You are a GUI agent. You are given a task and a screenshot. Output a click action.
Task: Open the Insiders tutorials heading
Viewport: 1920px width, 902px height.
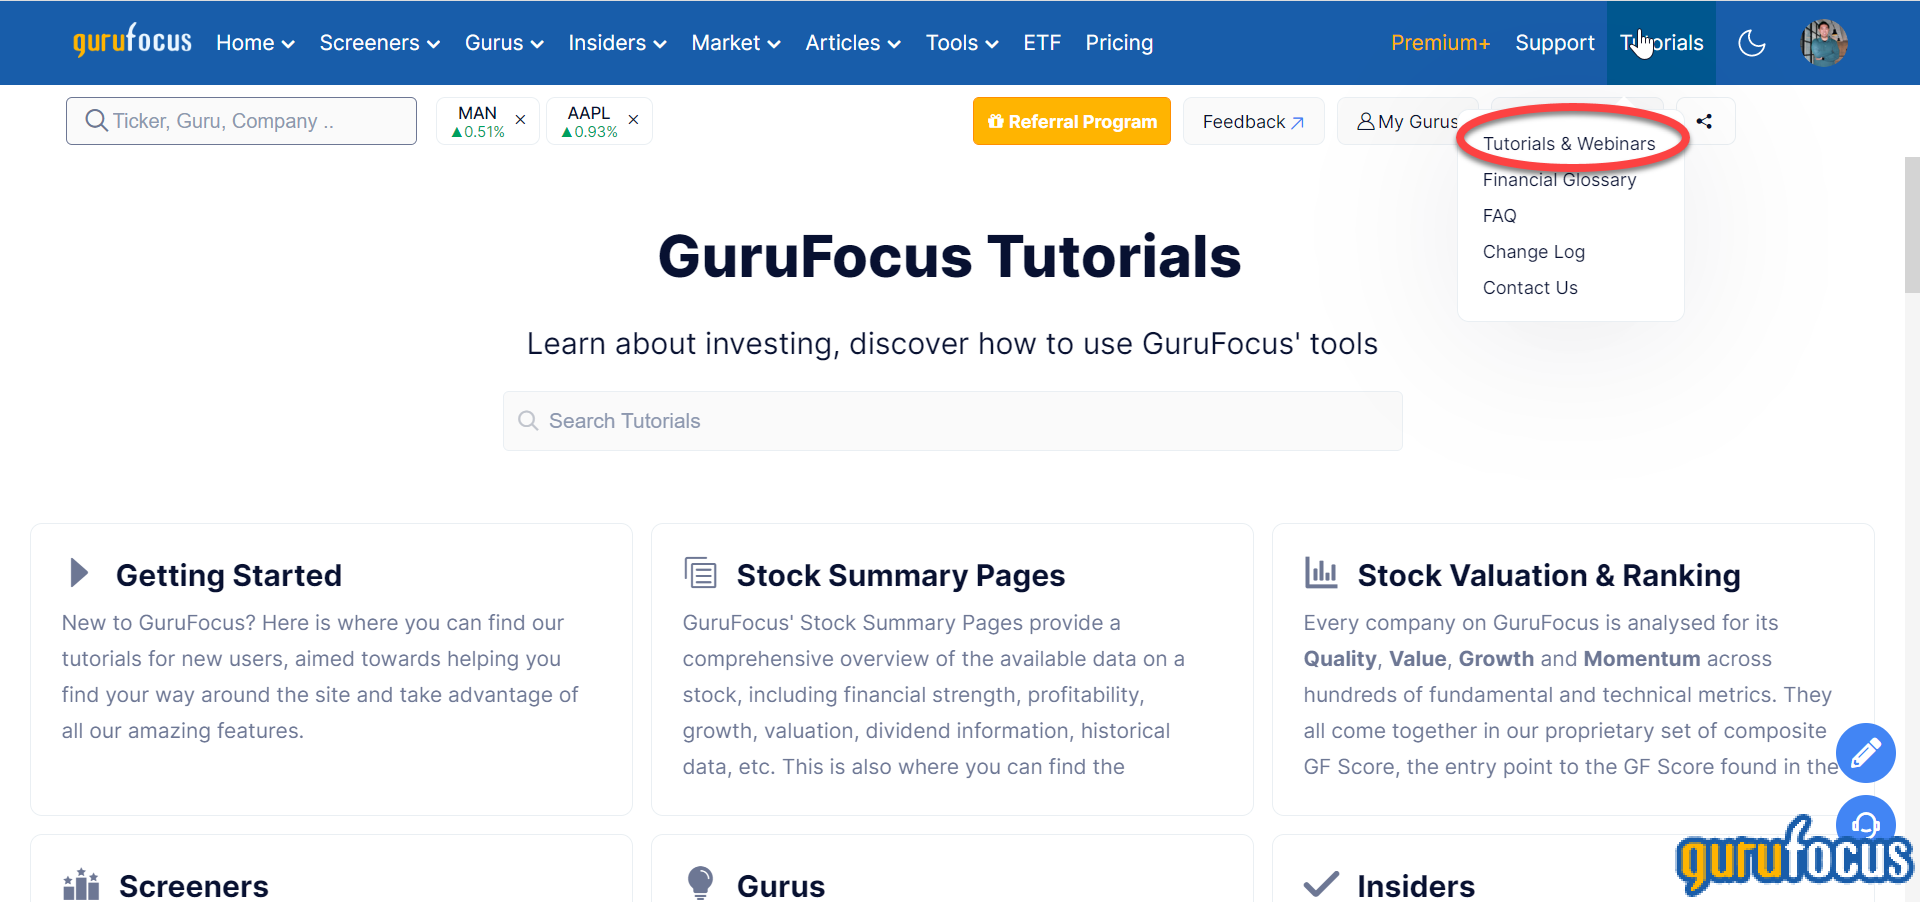[x=1416, y=886]
